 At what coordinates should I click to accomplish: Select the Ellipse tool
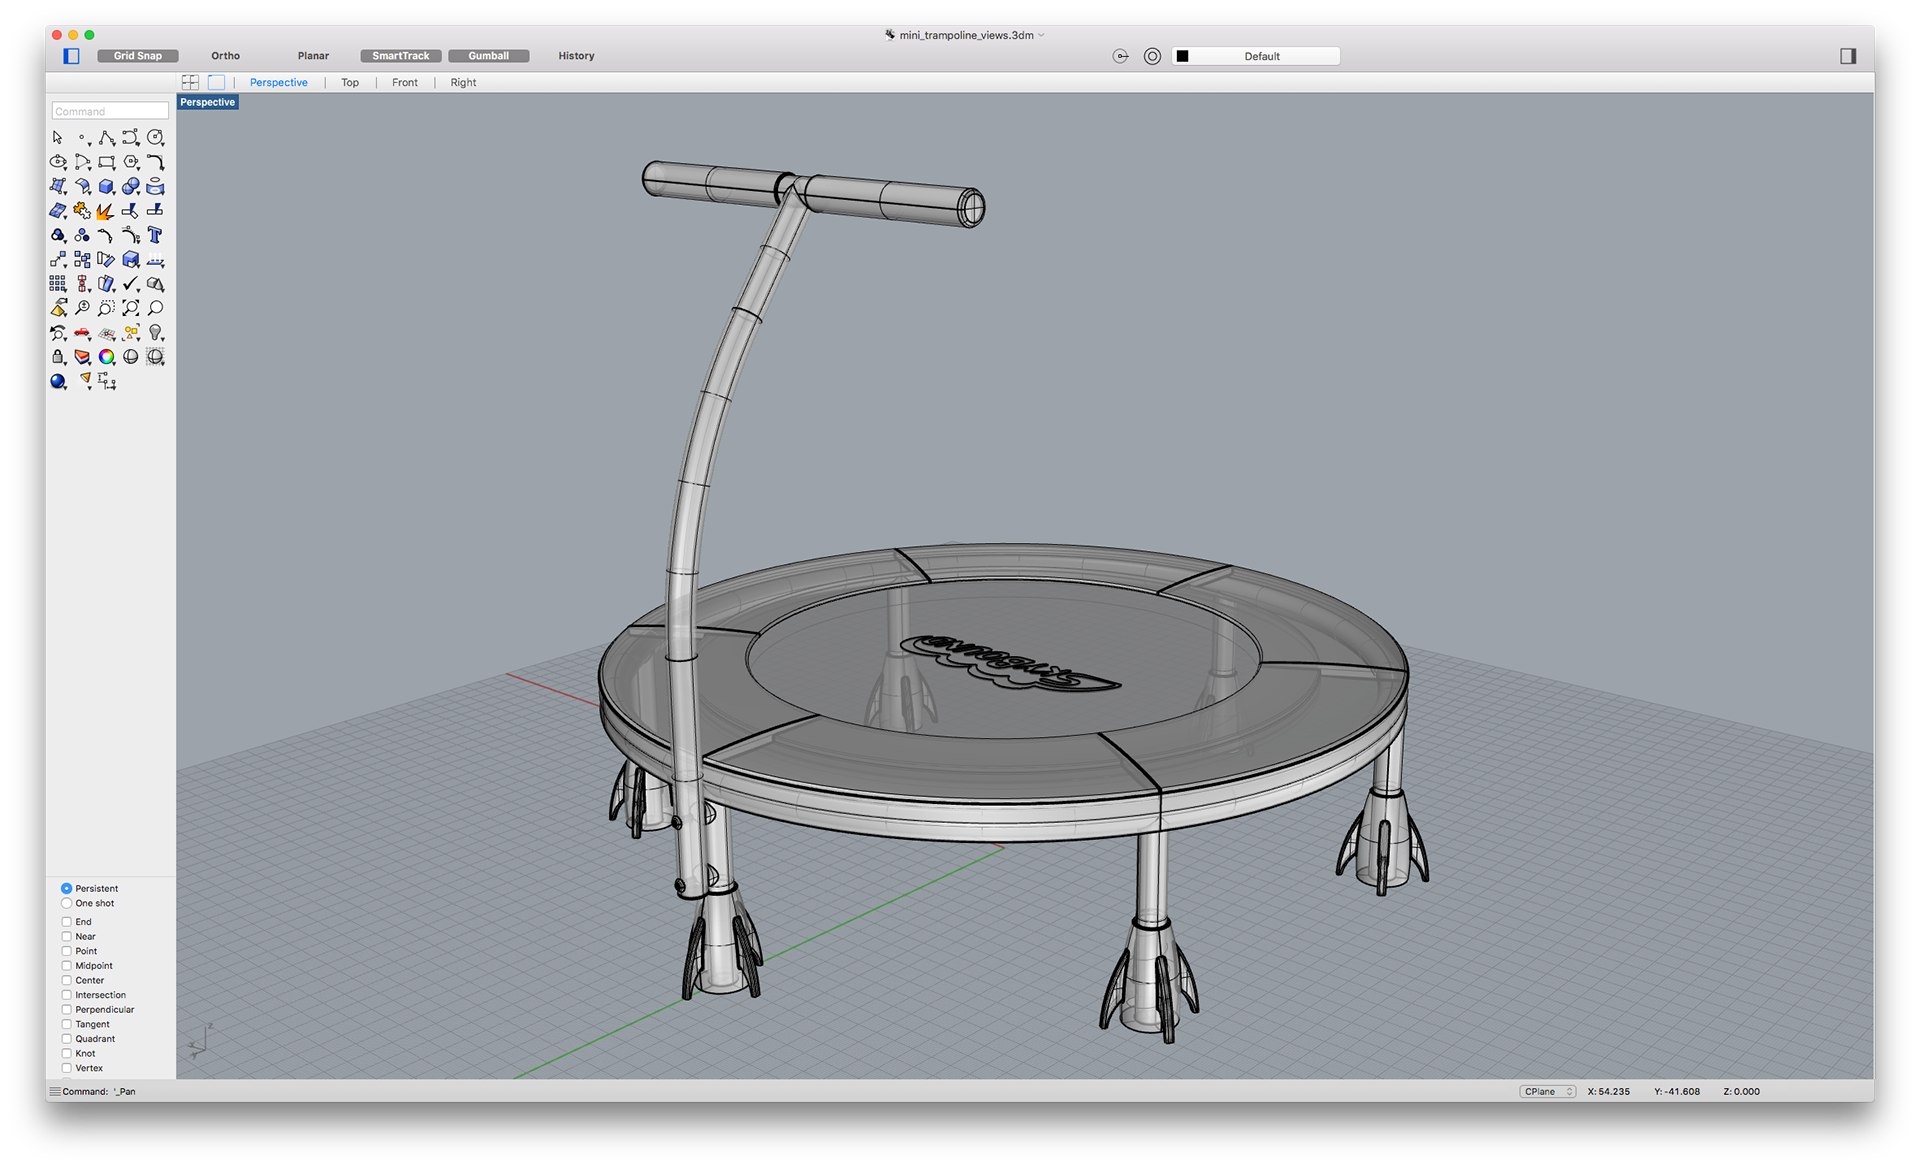pyautogui.click(x=58, y=162)
